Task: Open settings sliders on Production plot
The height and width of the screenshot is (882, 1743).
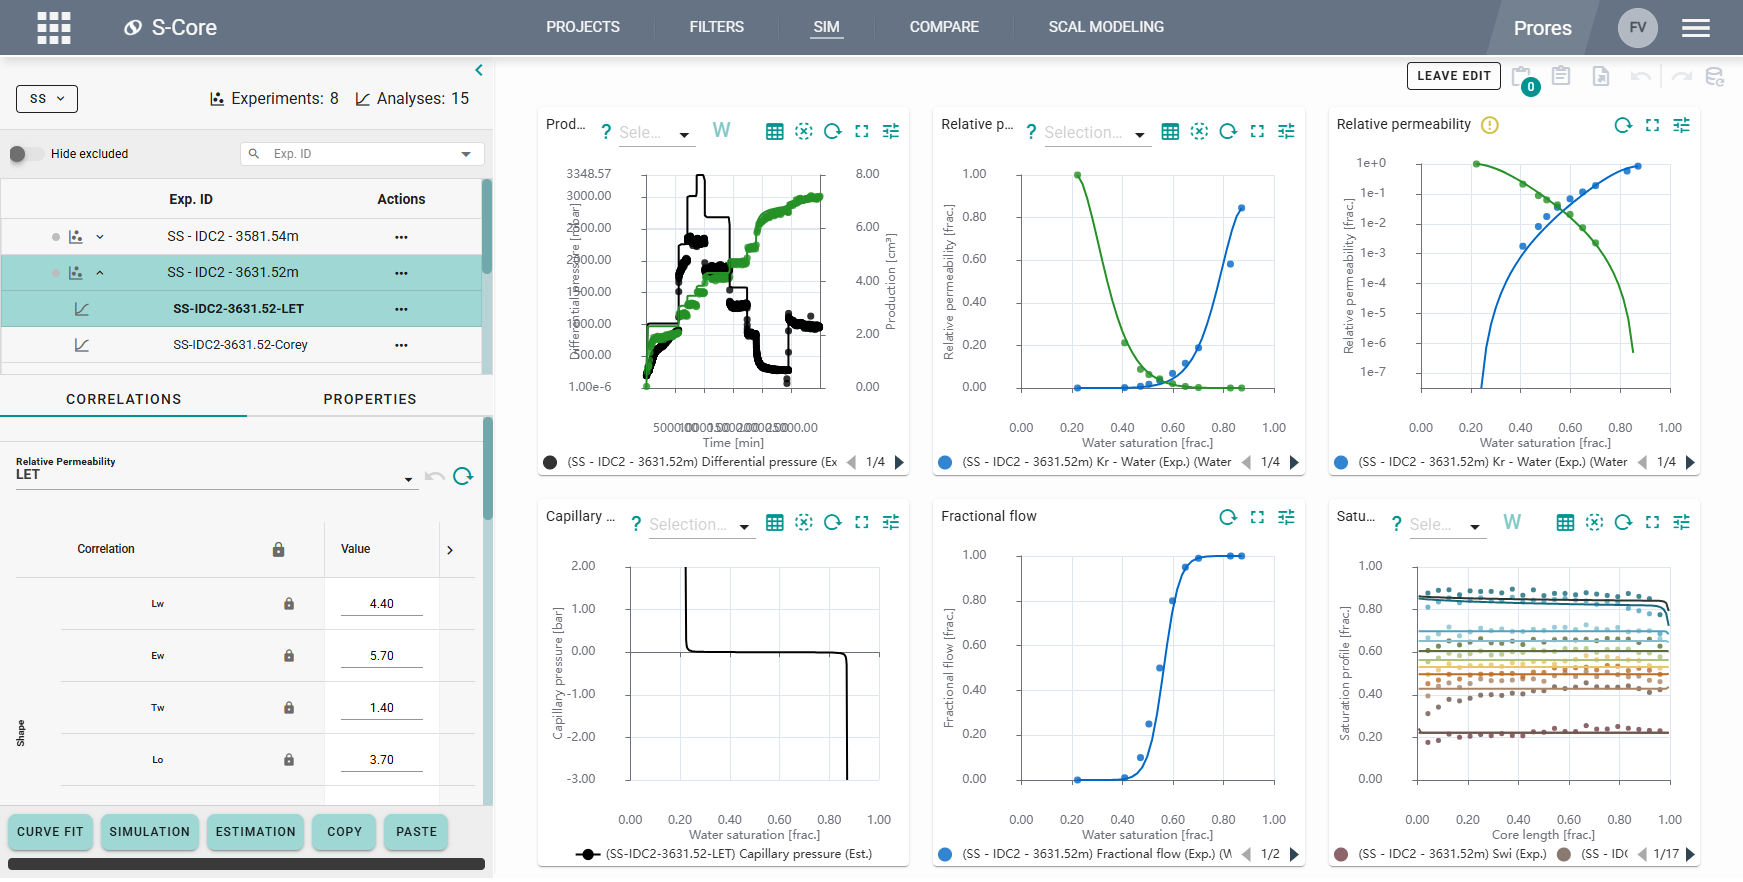Action: 890,132
